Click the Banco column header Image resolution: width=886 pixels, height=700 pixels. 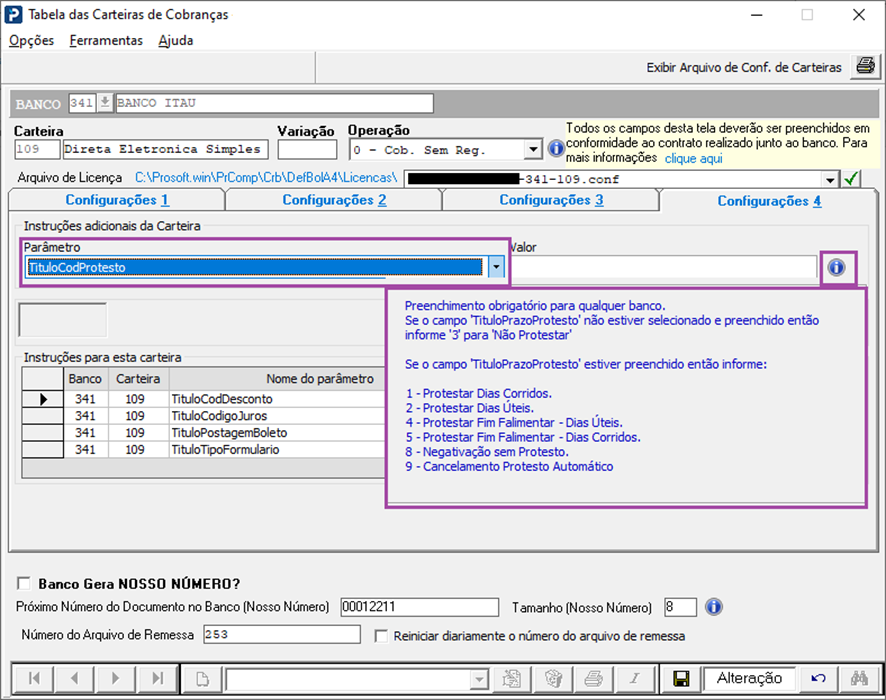[x=85, y=379]
